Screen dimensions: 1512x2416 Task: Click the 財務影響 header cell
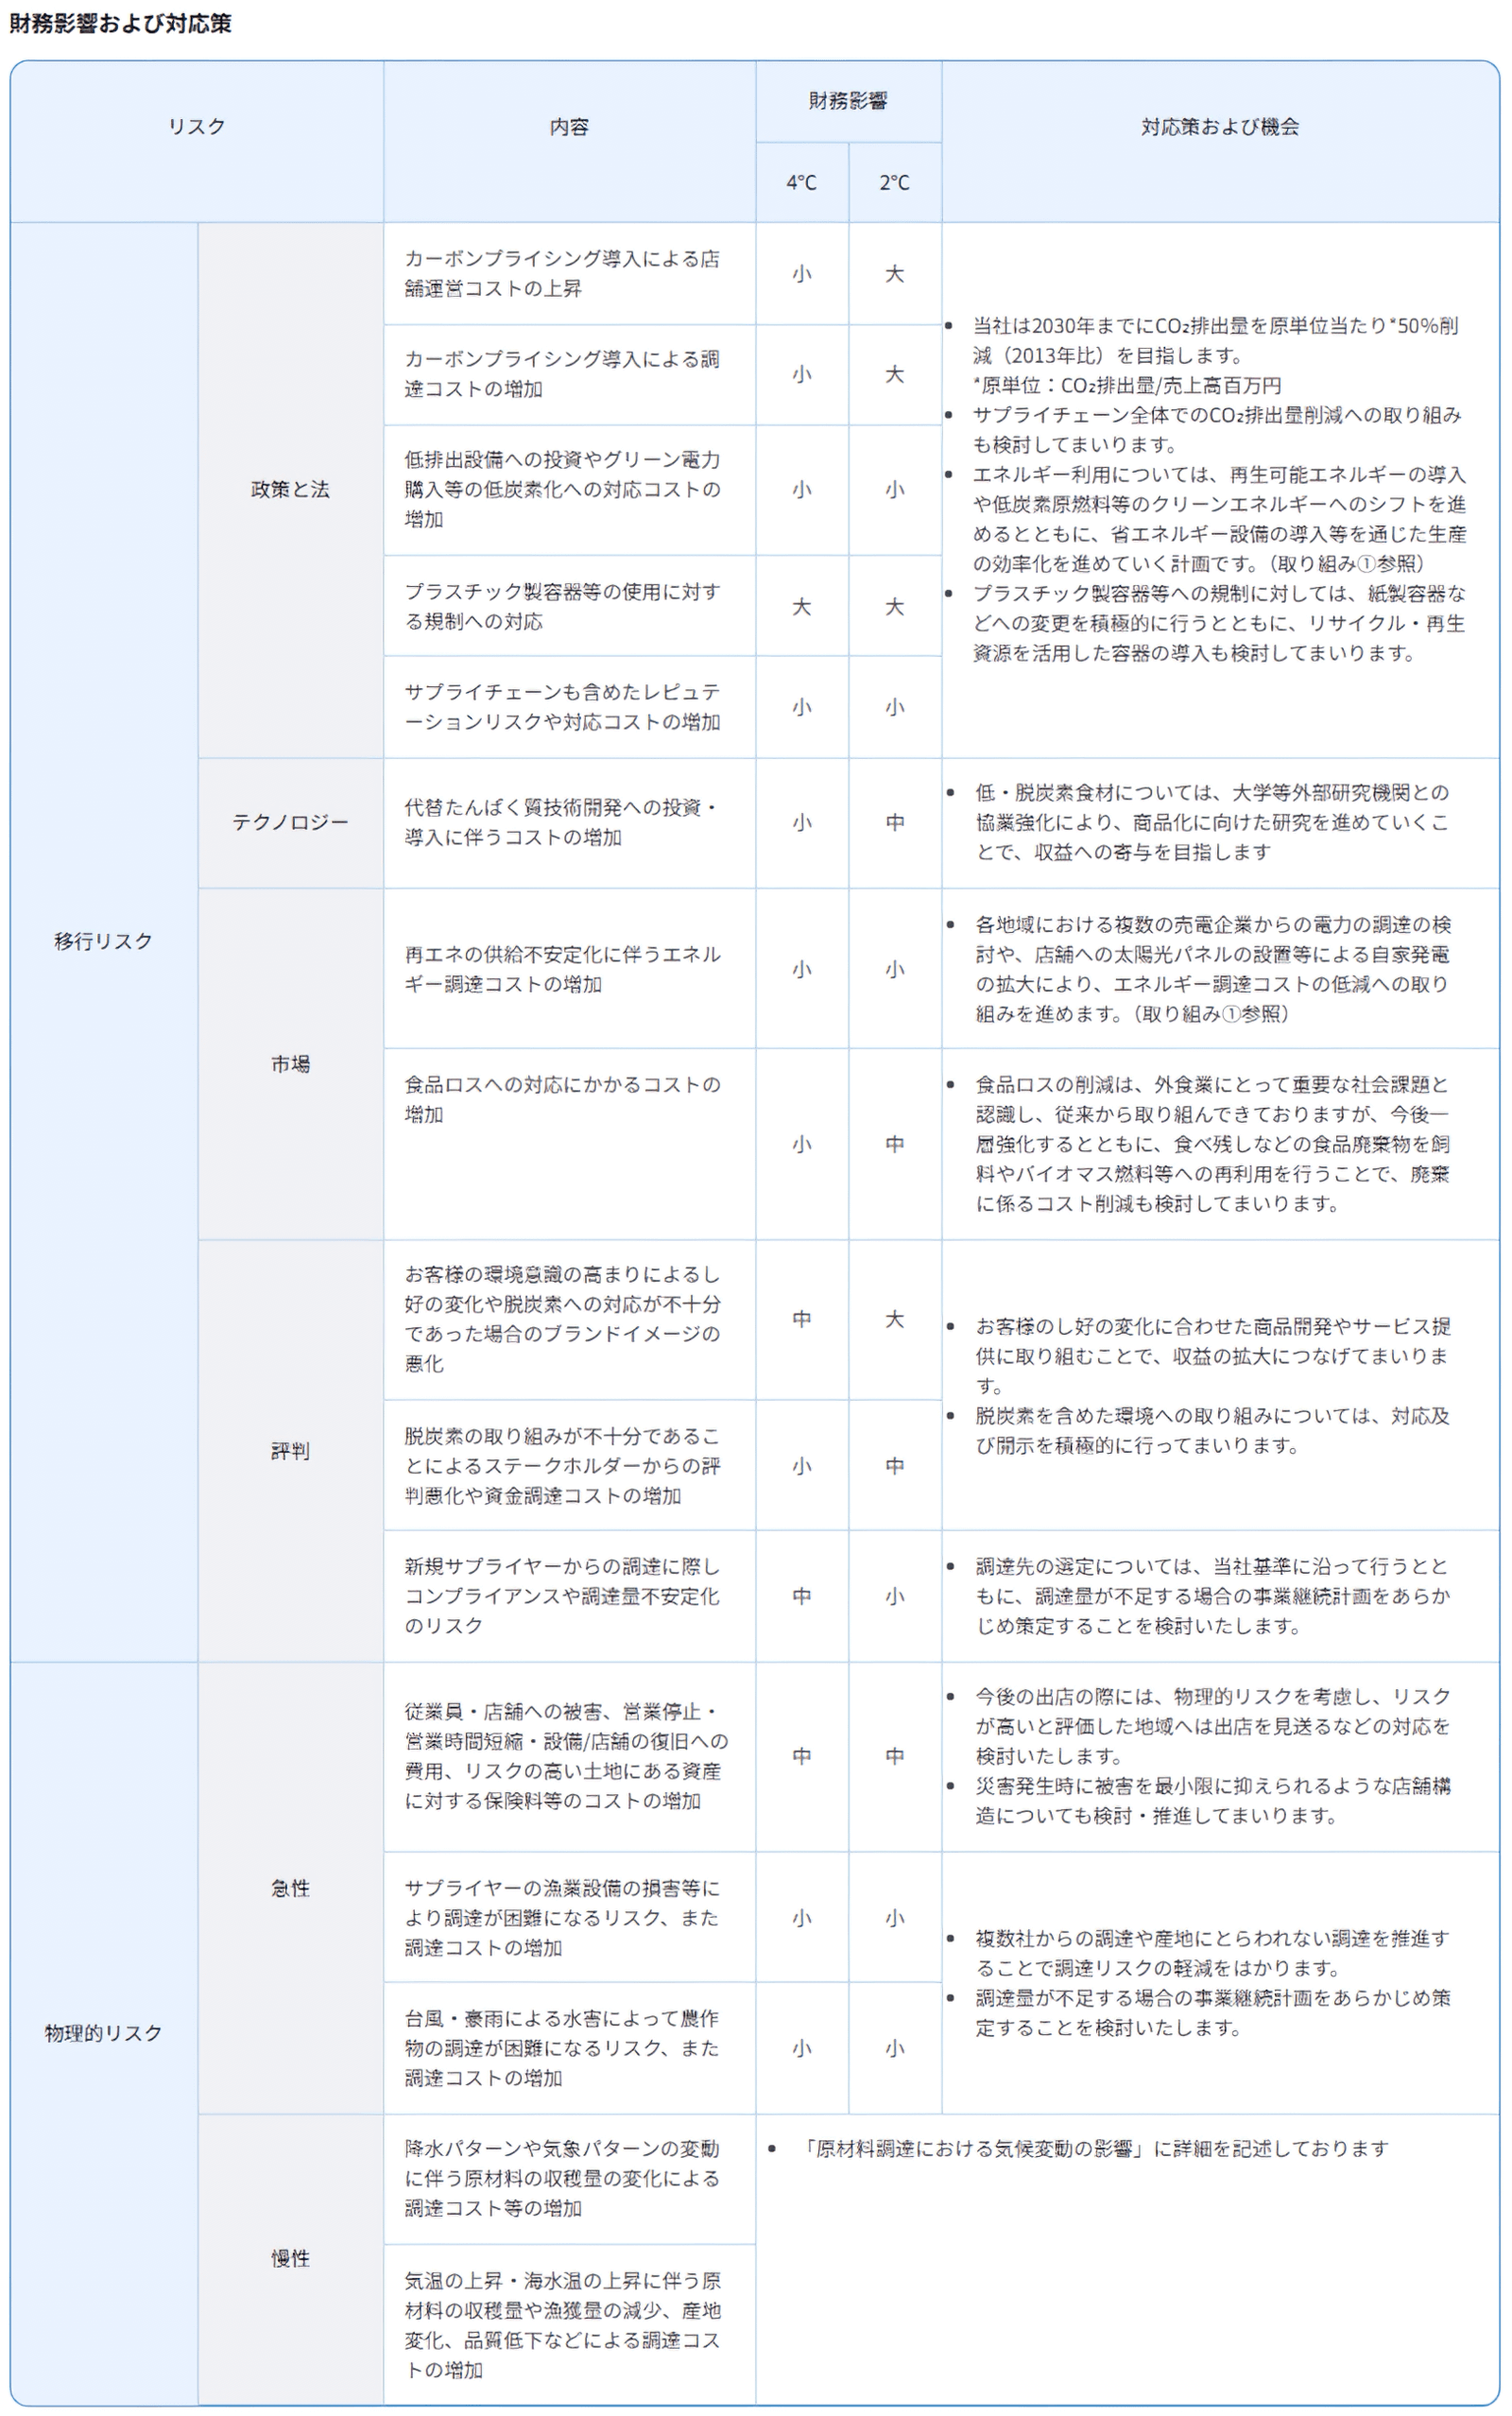click(x=848, y=101)
